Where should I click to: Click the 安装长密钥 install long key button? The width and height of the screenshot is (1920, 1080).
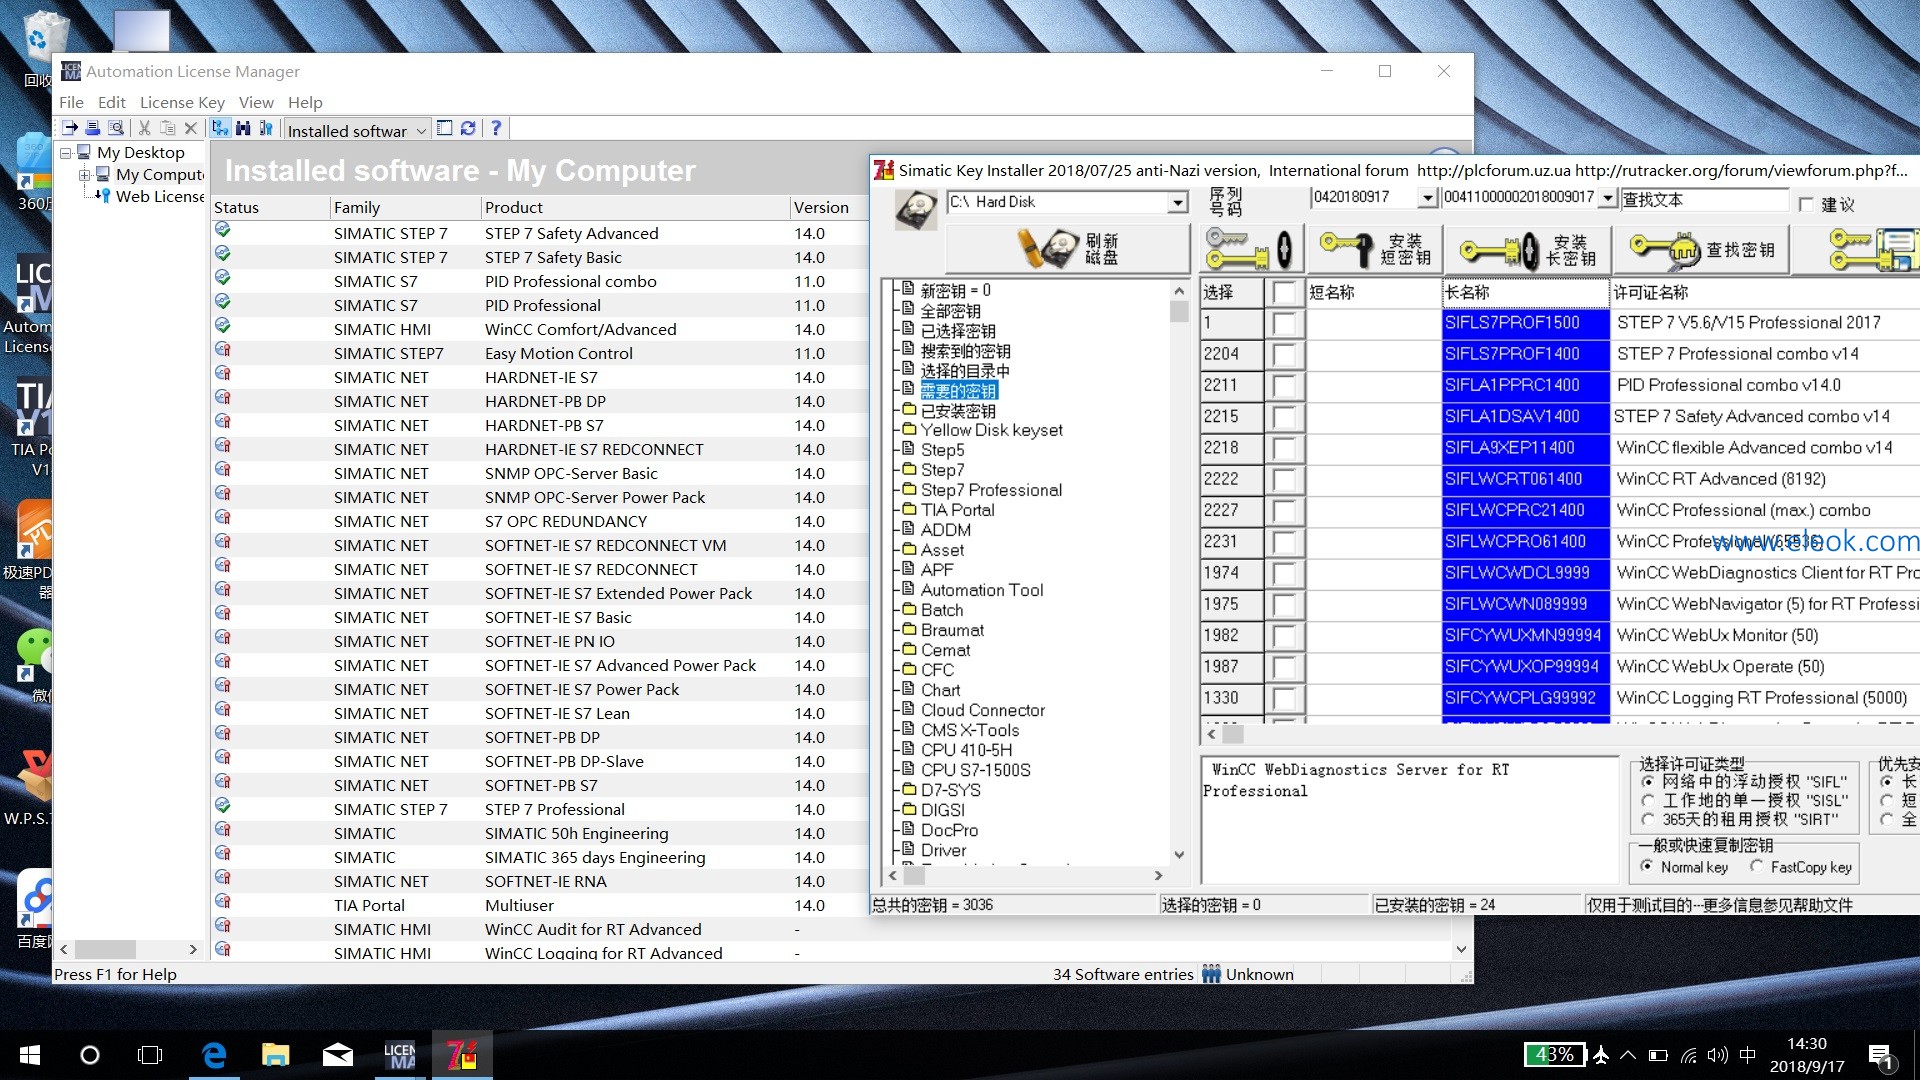coord(1528,249)
